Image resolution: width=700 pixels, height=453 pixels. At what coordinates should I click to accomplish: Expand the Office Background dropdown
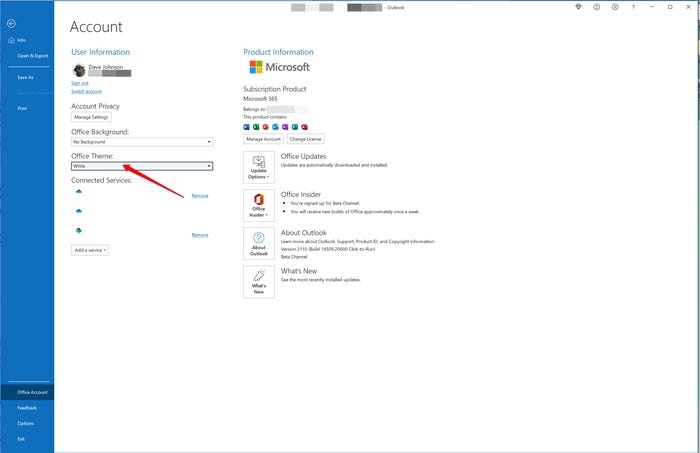(141, 142)
